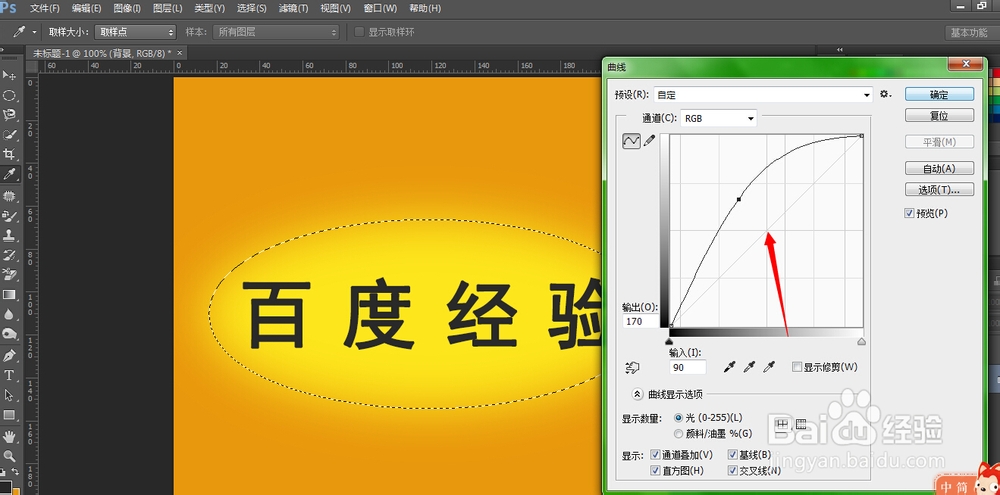
Task: Toggle 通道叠加(V) checkbox
Action: coord(655,455)
